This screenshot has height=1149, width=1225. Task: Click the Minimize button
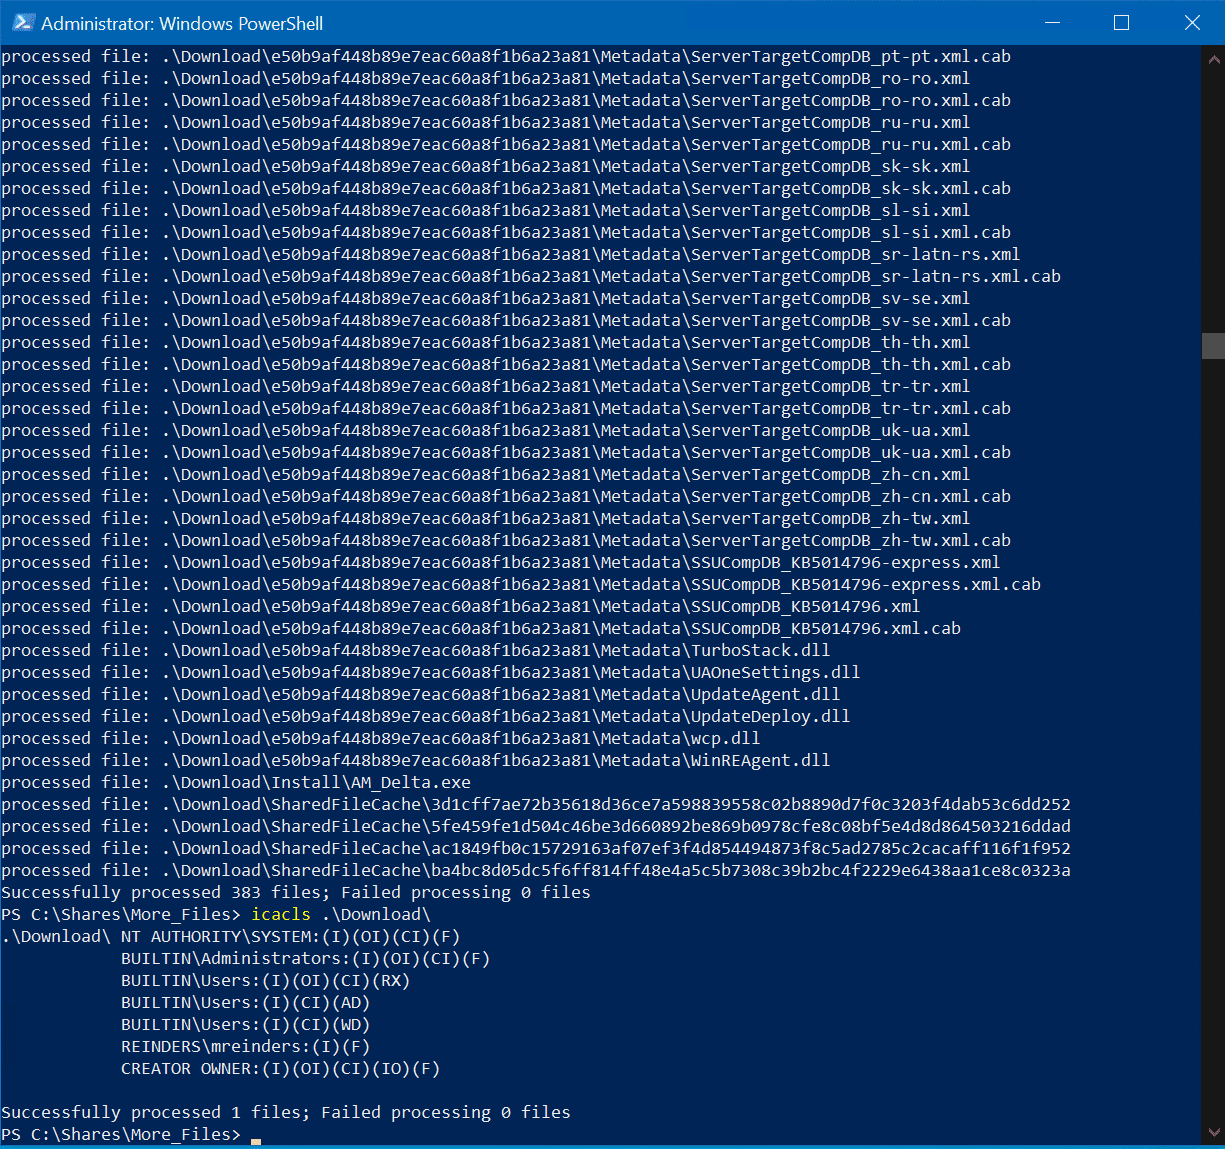click(1051, 22)
